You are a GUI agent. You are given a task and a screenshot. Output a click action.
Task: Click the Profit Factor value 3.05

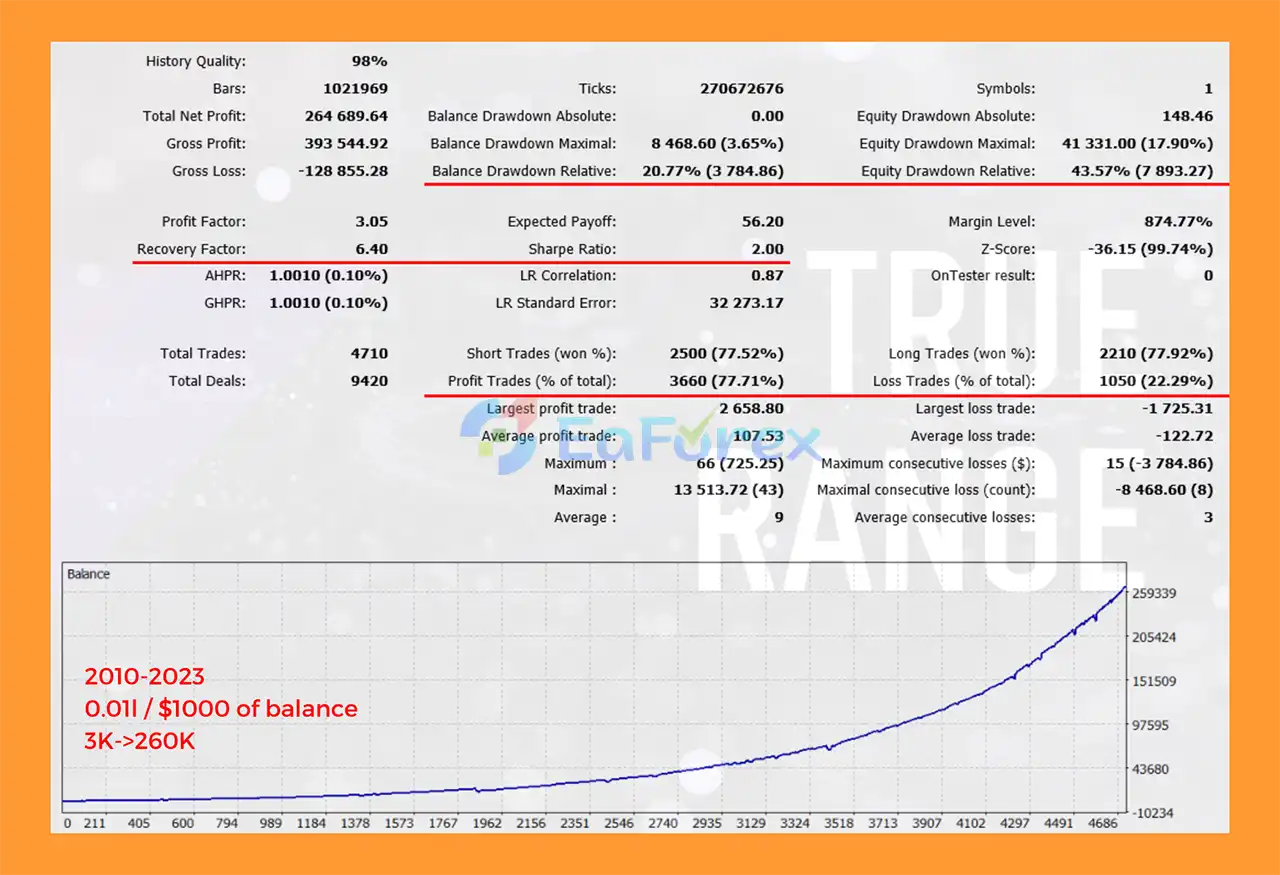[375, 221]
